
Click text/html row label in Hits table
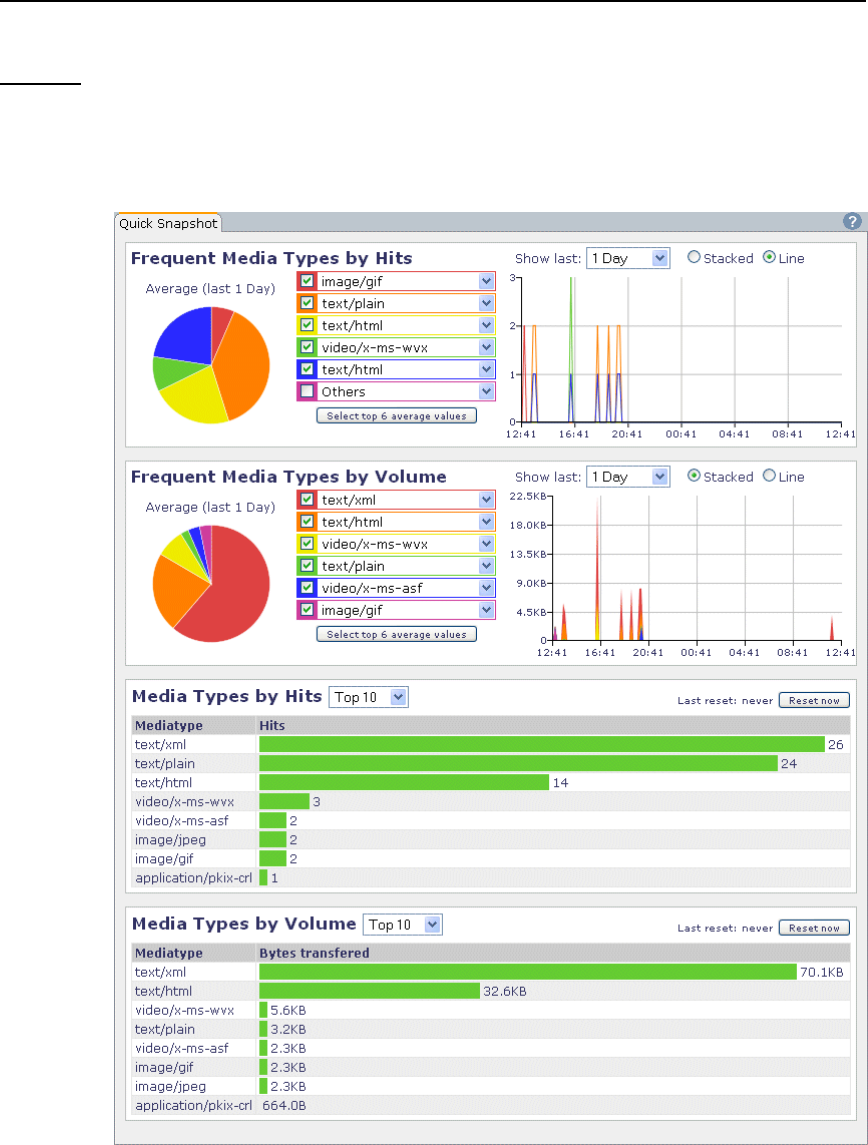tap(164, 782)
